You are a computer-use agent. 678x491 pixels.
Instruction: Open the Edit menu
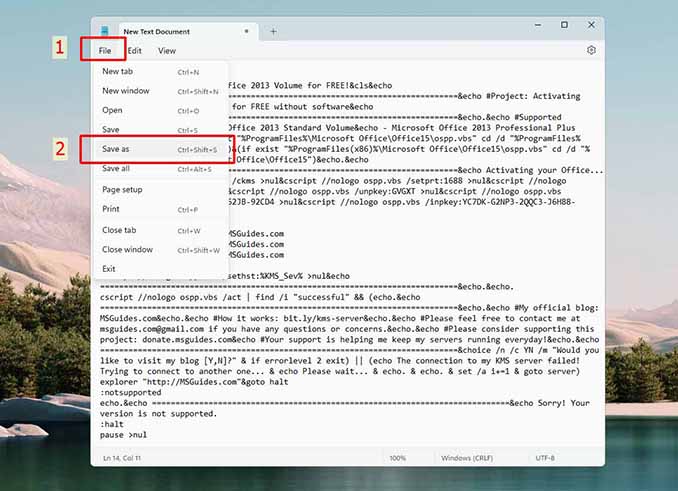(x=134, y=51)
